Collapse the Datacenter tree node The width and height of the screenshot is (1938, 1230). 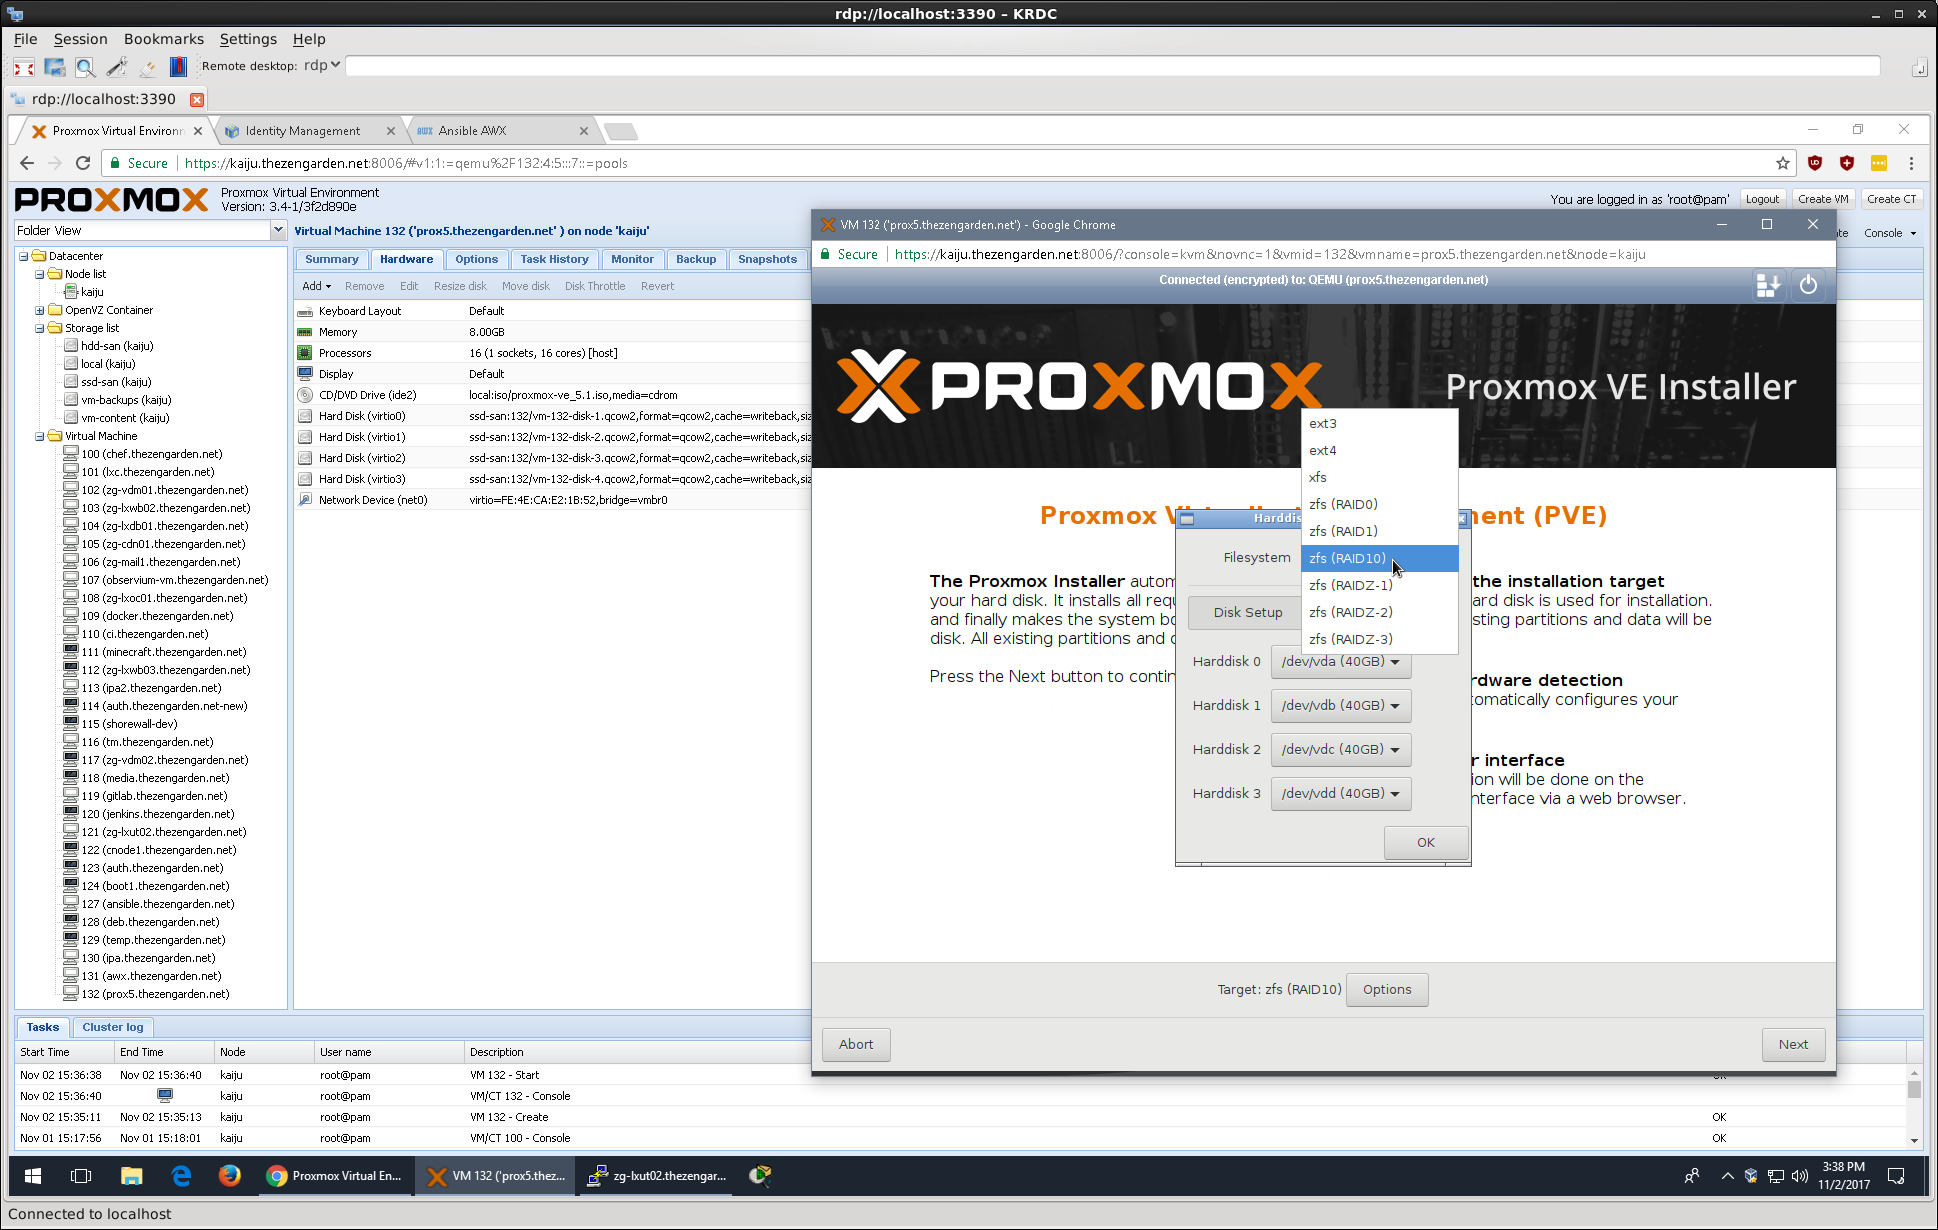coord(23,256)
